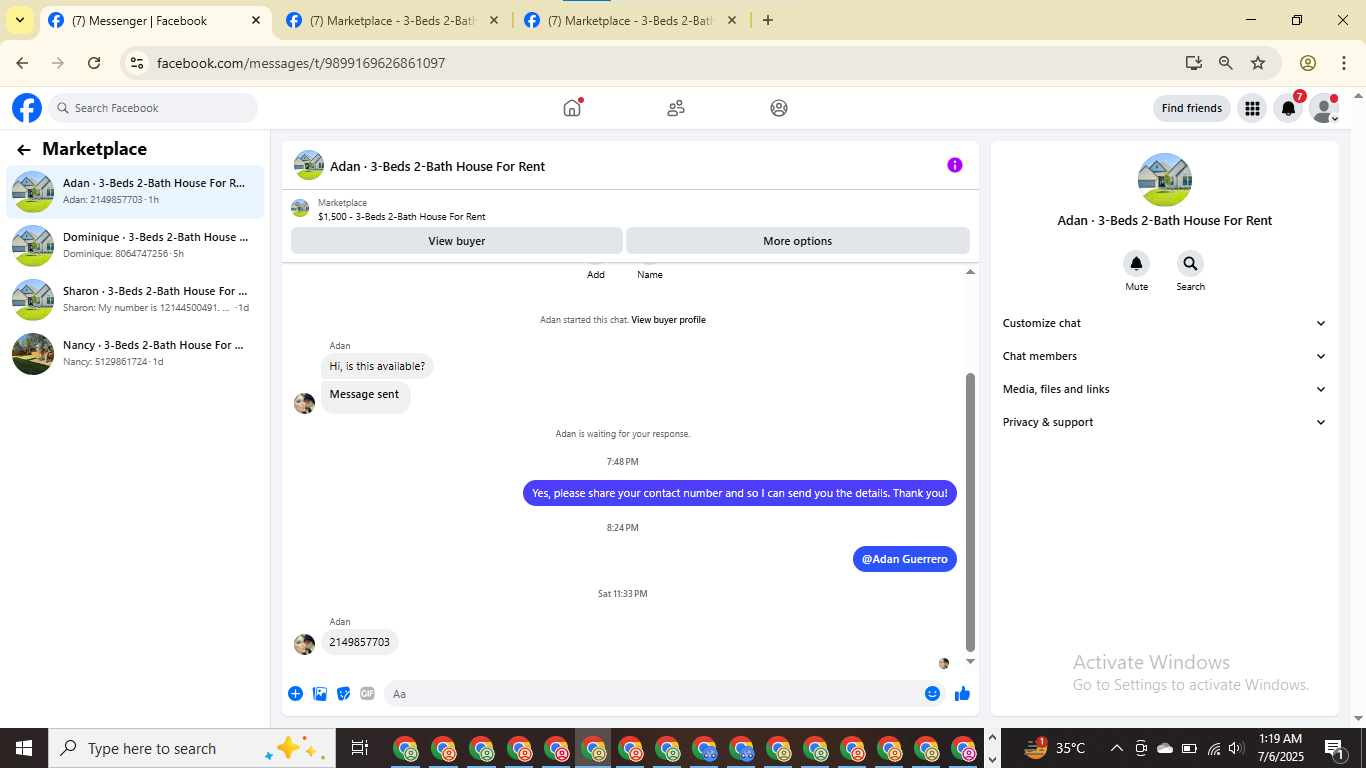1366x768 pixels.
Task: Click the @Adan Guerrero mention bubble
Action: coord(905,559)
